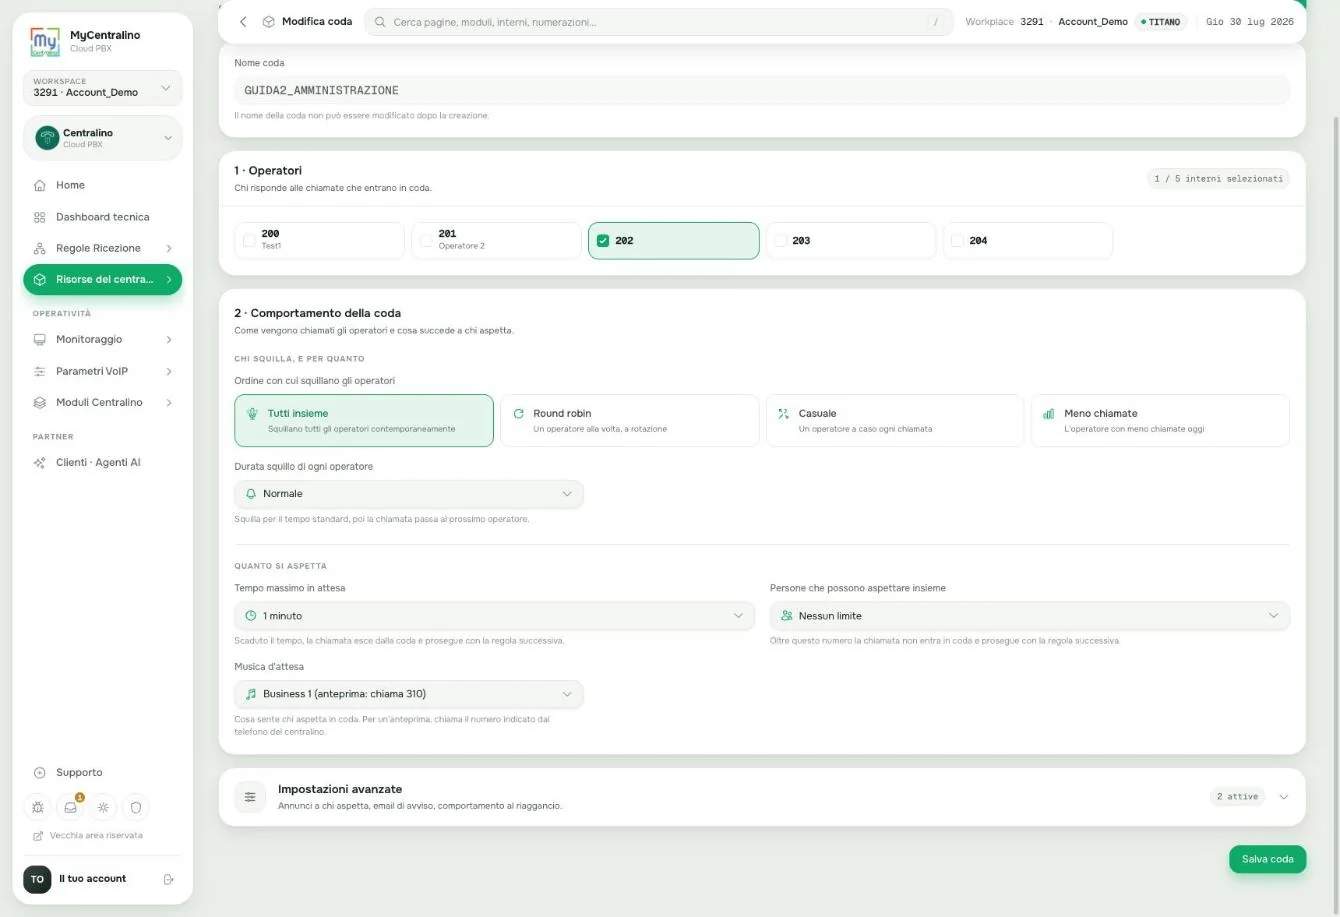The image size is (1340, 917).
Task: Open the Tempo massimo in attesa dropdown
Action: 495,616
